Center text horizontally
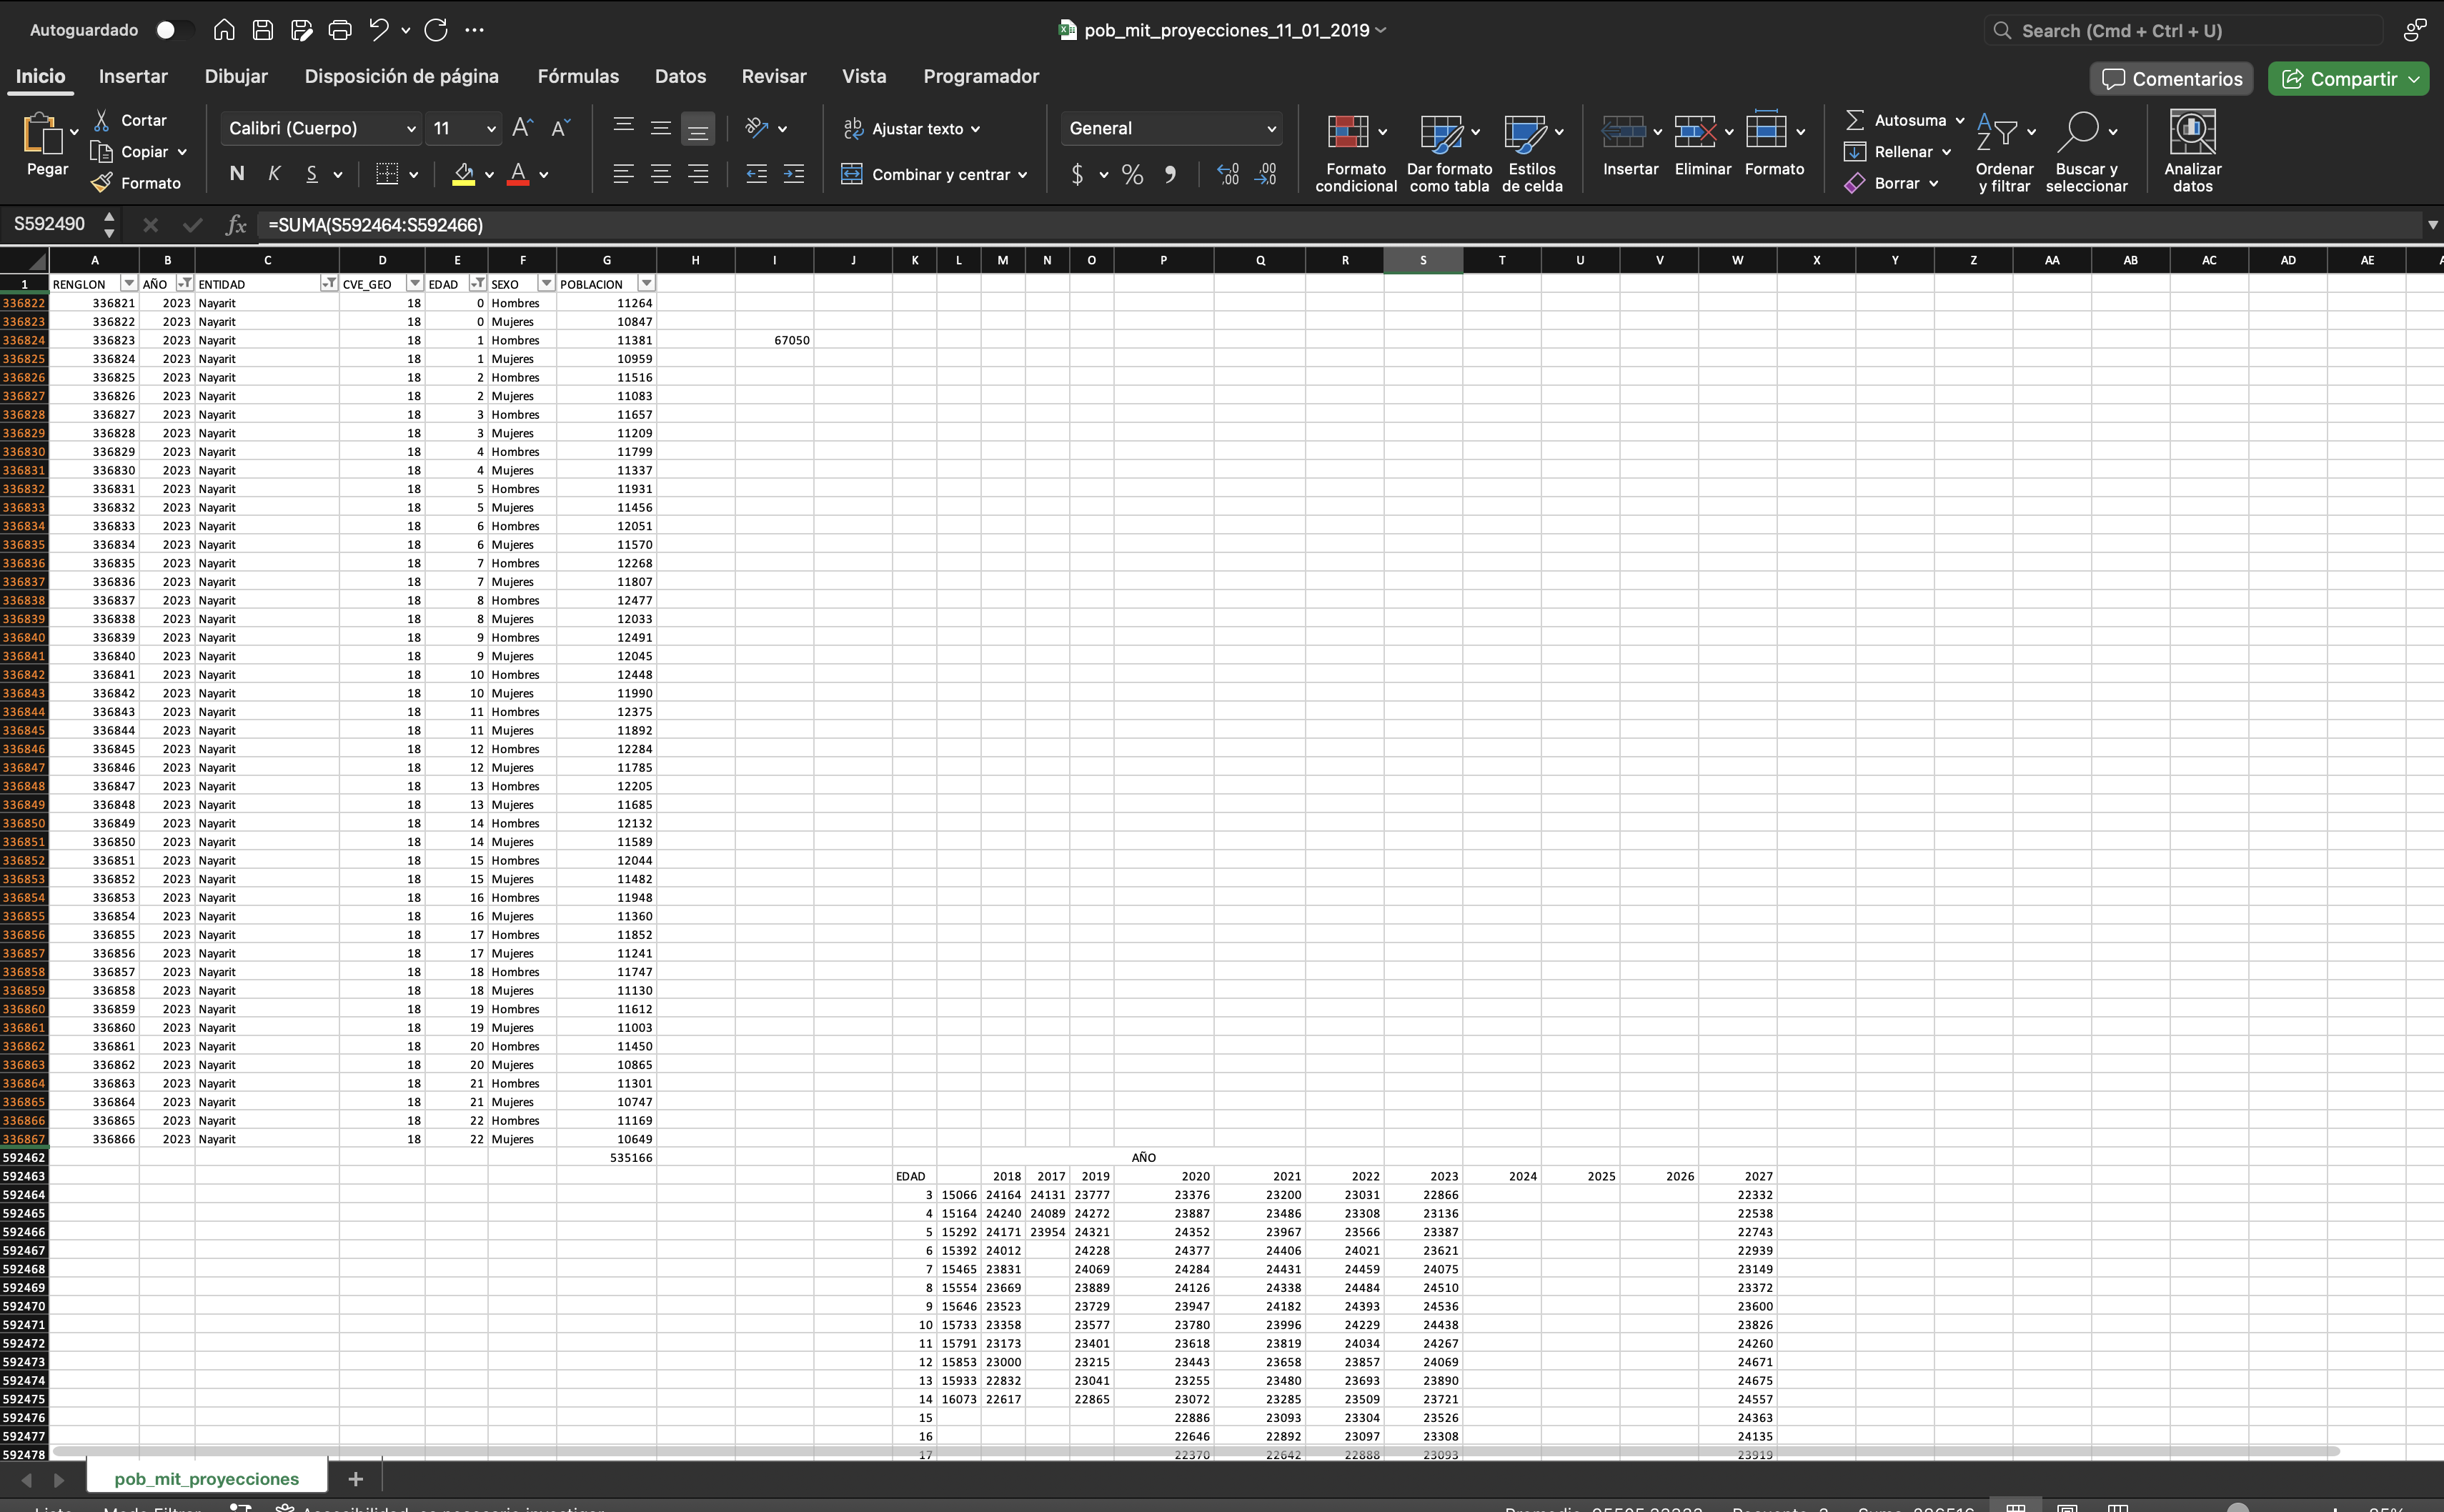This screenshot has height=1512, width=2444. pyautogui.click(x=661, y=174)
